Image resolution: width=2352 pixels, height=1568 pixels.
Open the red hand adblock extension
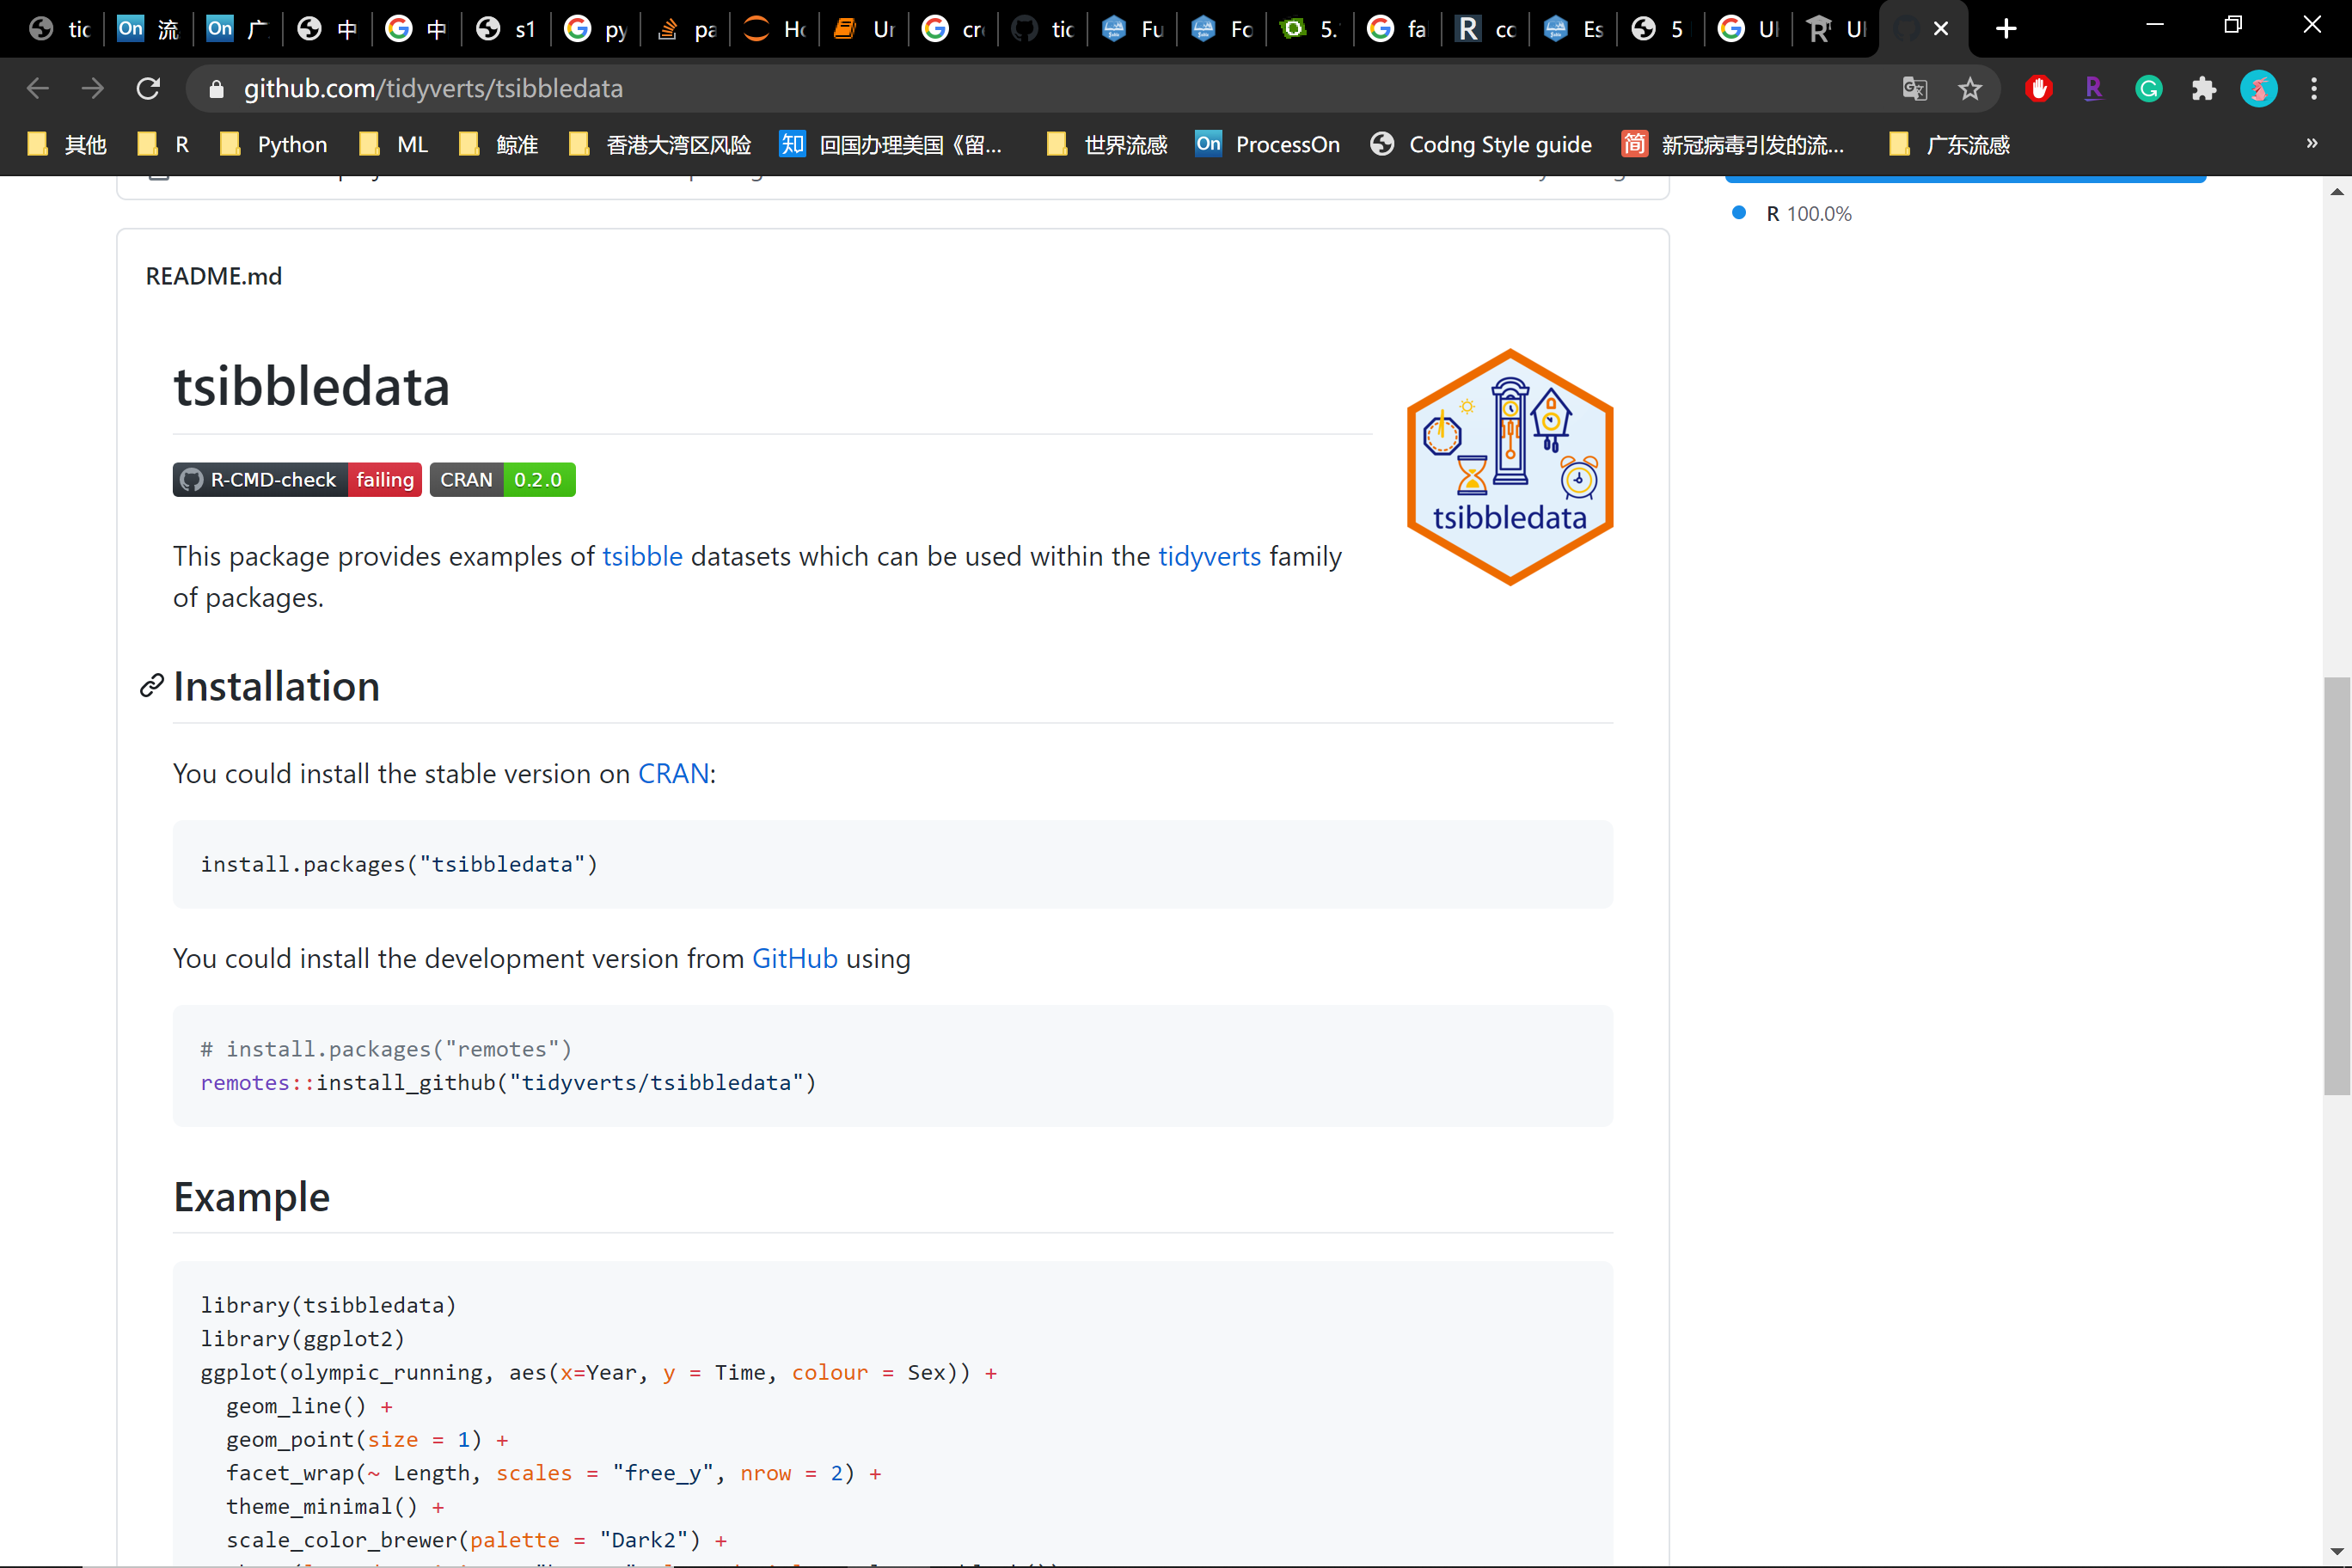(2039, 88)
